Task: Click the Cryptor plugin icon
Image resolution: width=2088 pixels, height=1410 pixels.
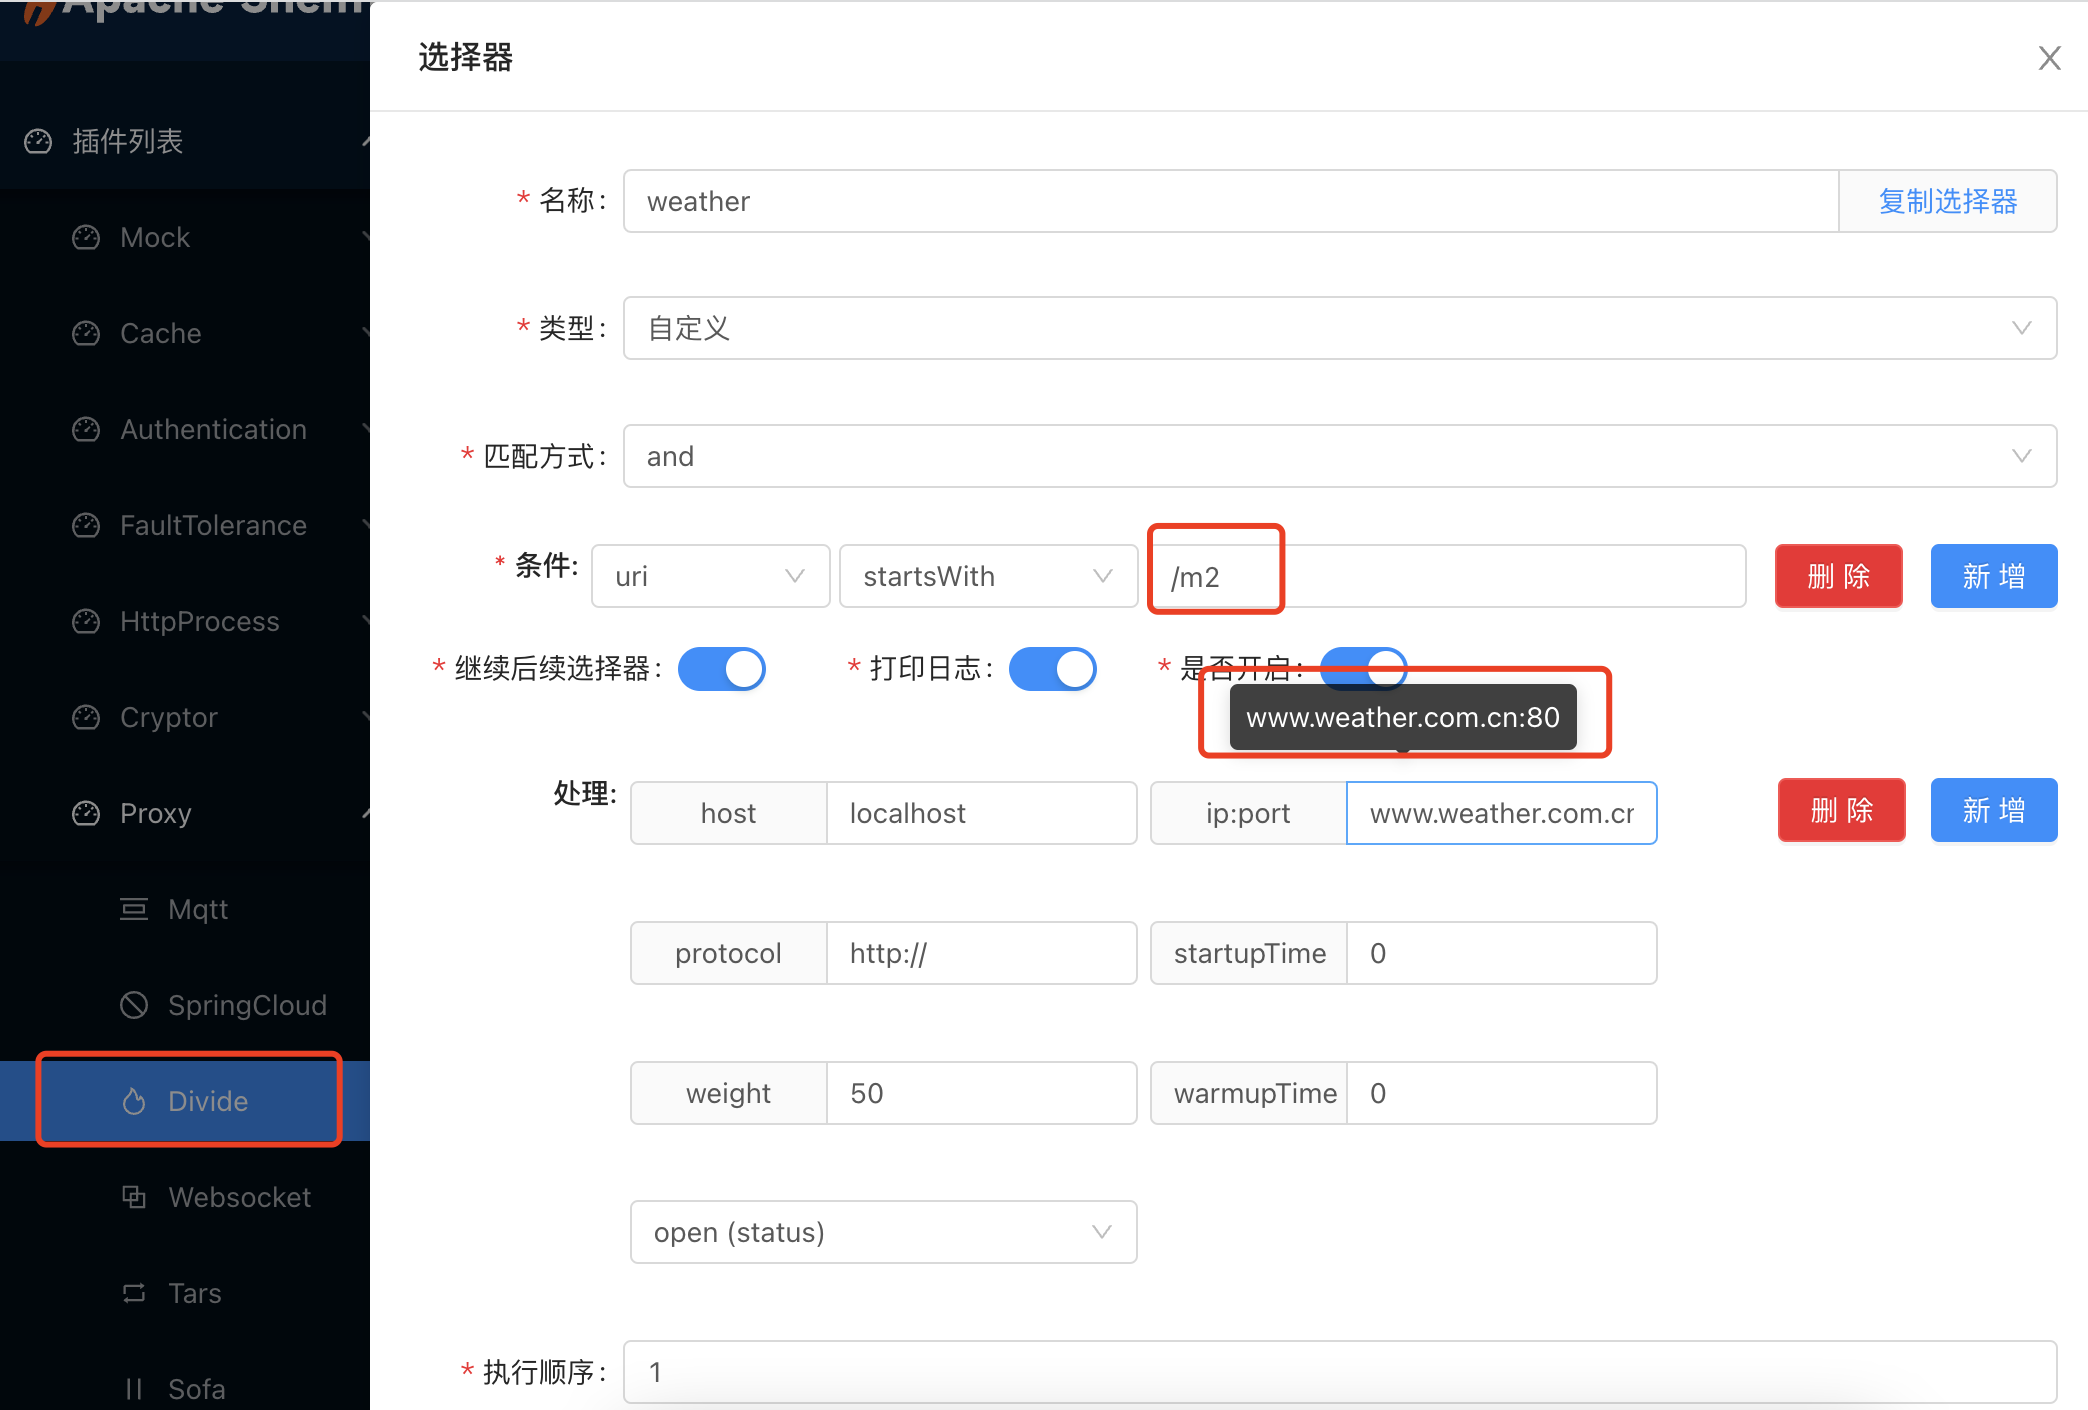Action: click(x=85, y=717)
